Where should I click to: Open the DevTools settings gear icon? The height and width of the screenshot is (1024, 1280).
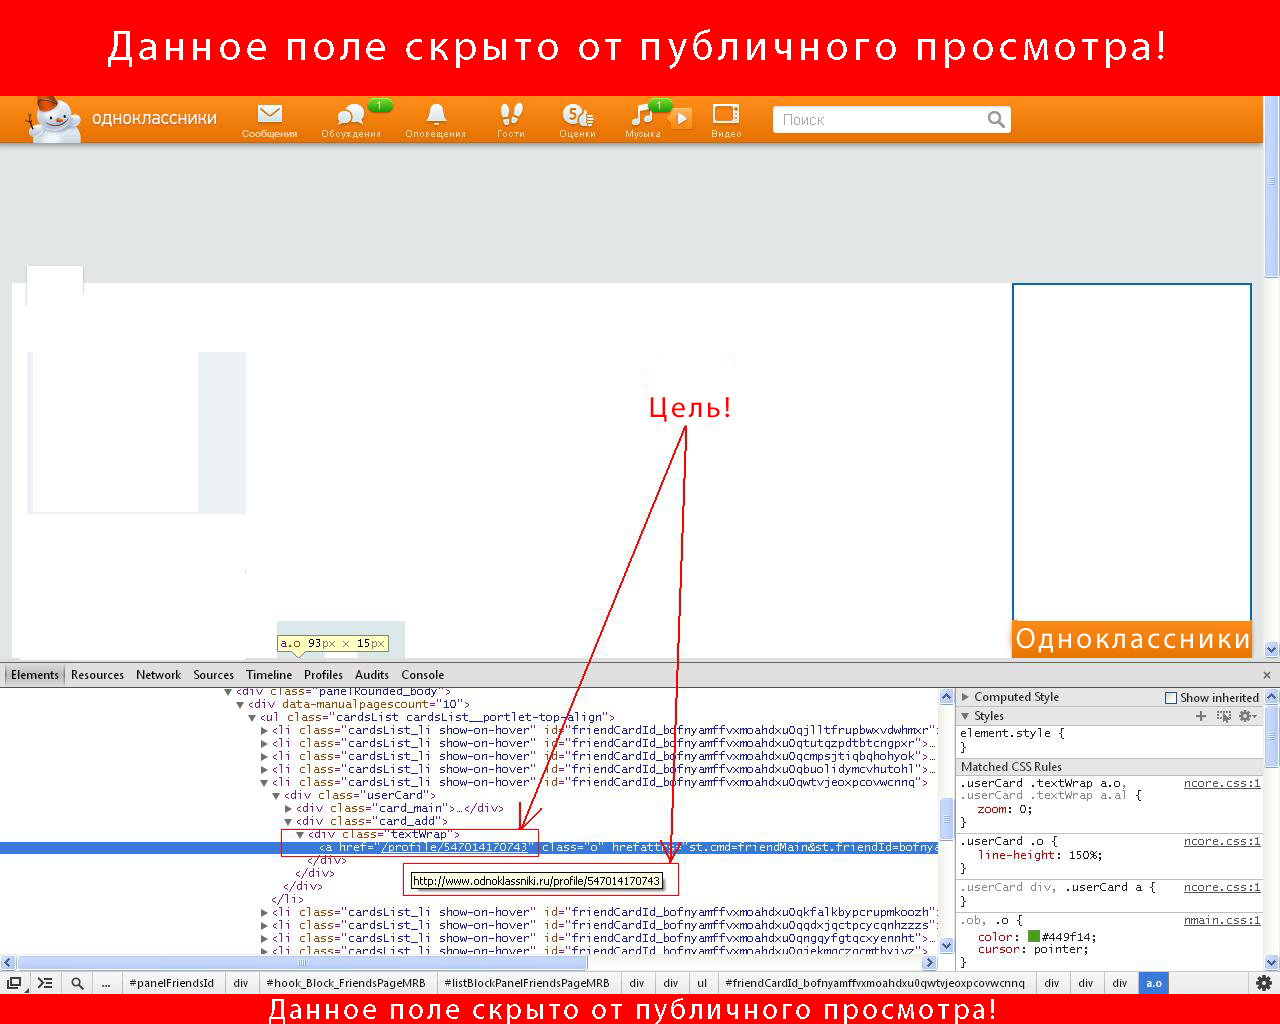pos(1264,983)
